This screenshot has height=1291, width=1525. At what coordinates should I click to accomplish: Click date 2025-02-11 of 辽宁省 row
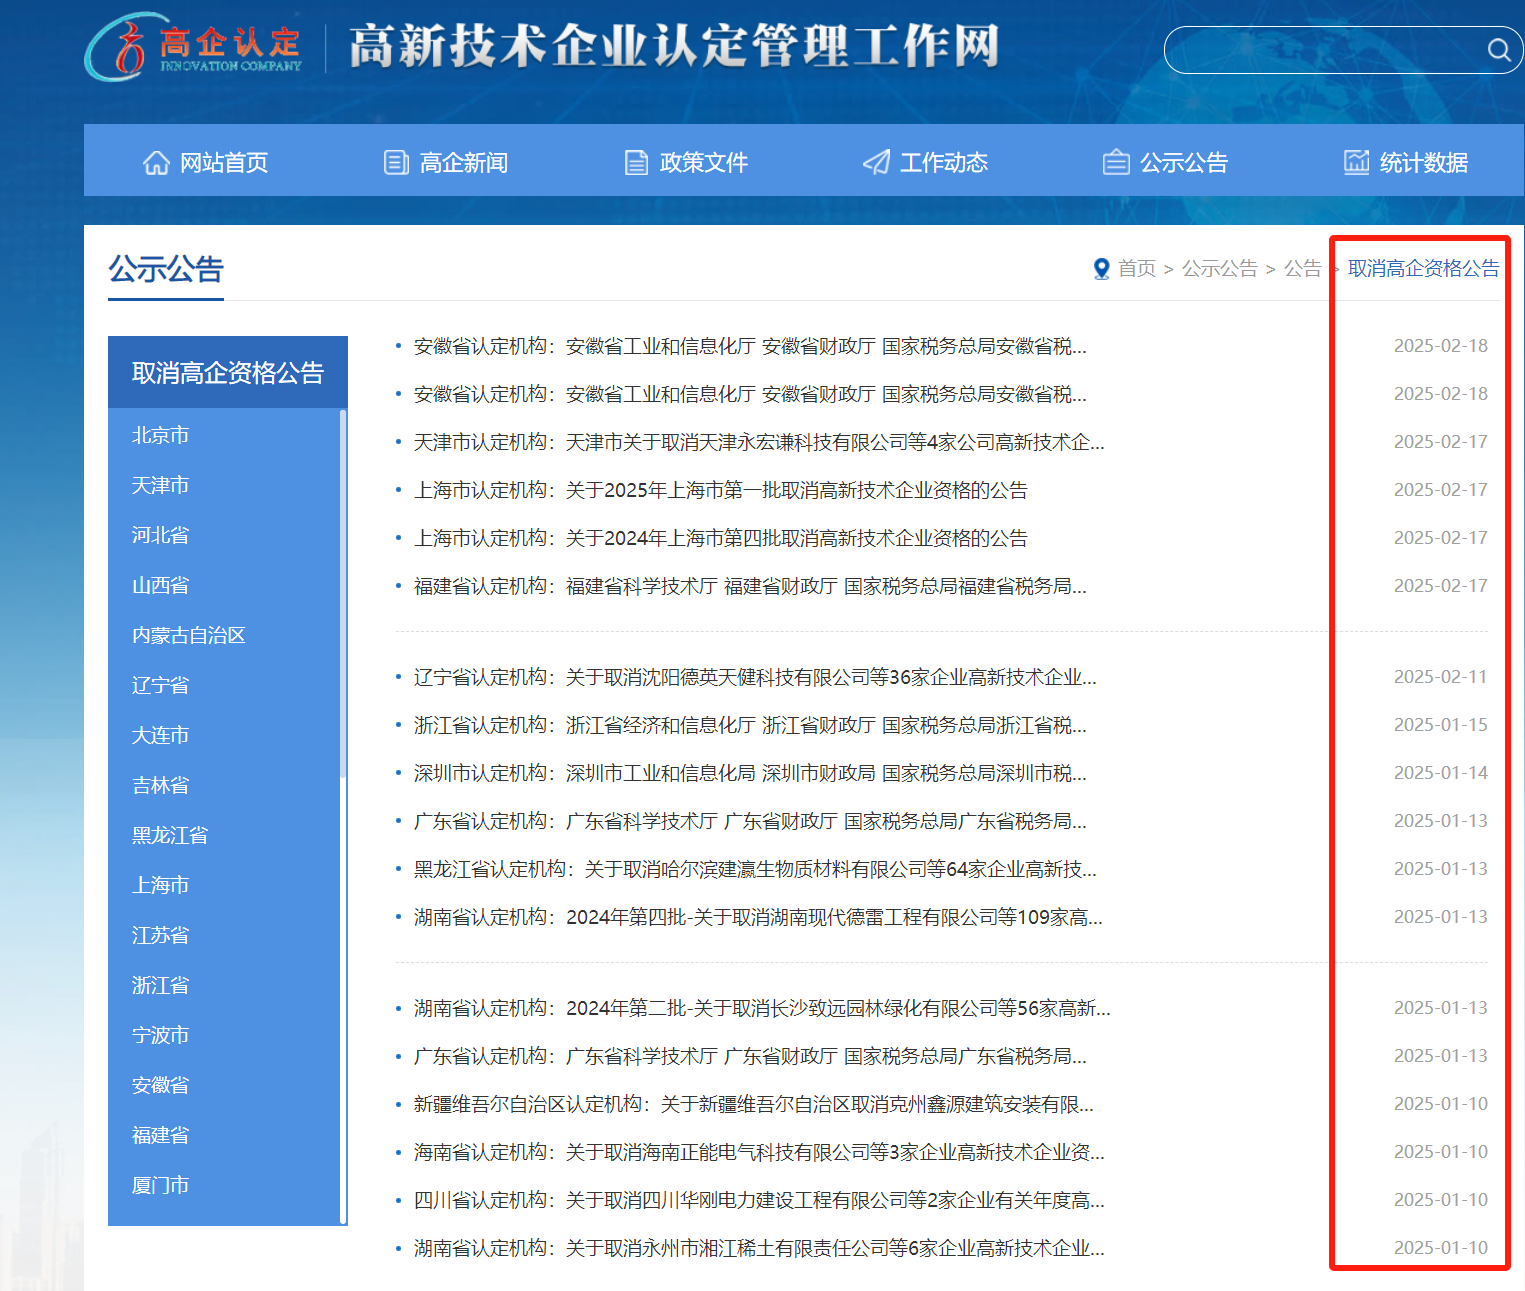coord(1441,677)
